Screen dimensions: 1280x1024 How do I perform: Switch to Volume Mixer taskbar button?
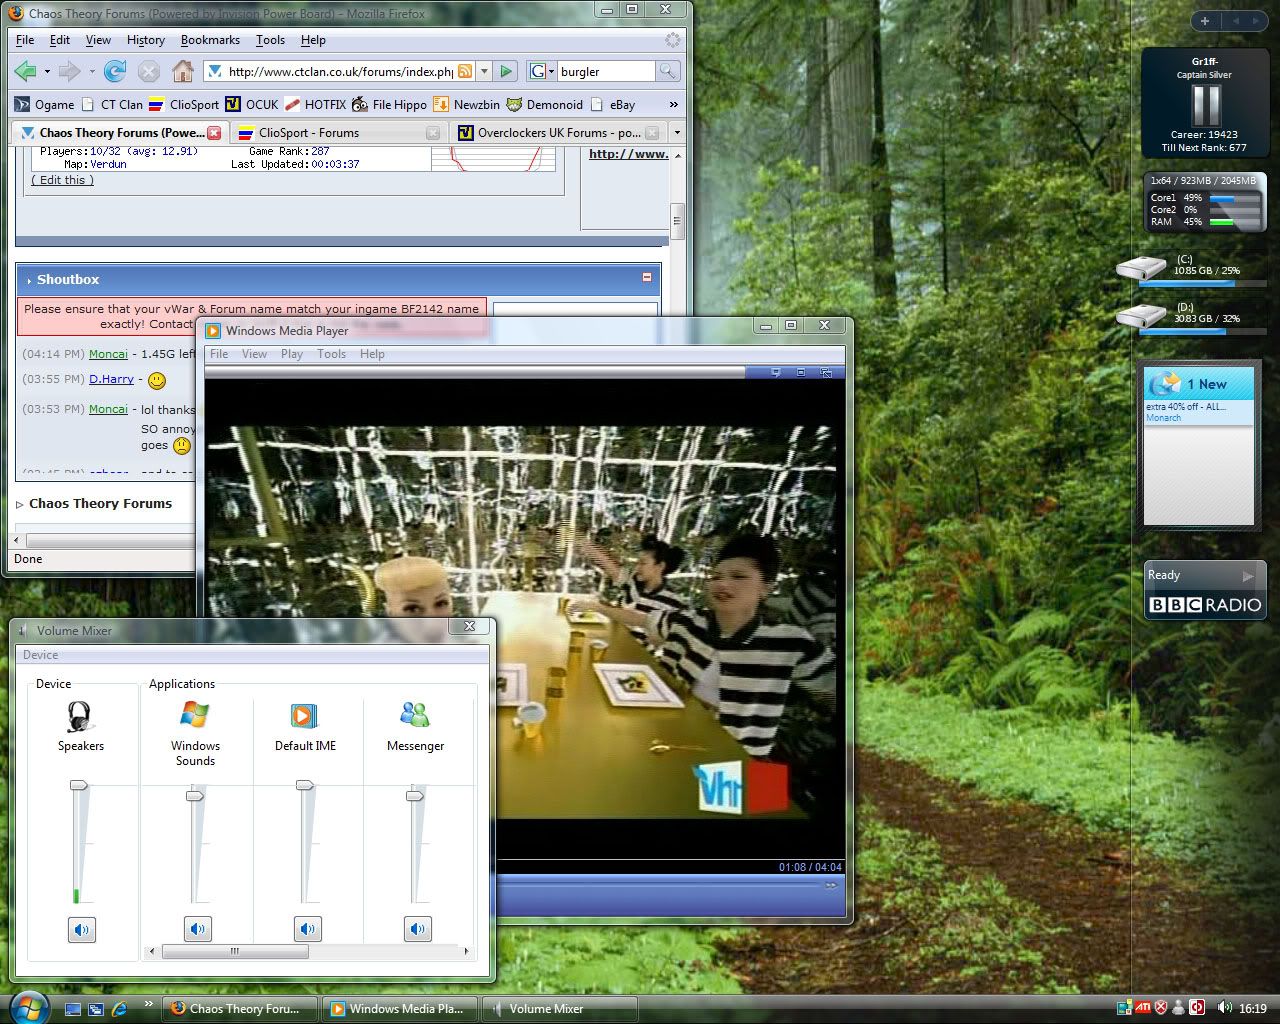tap(558, 1009)
